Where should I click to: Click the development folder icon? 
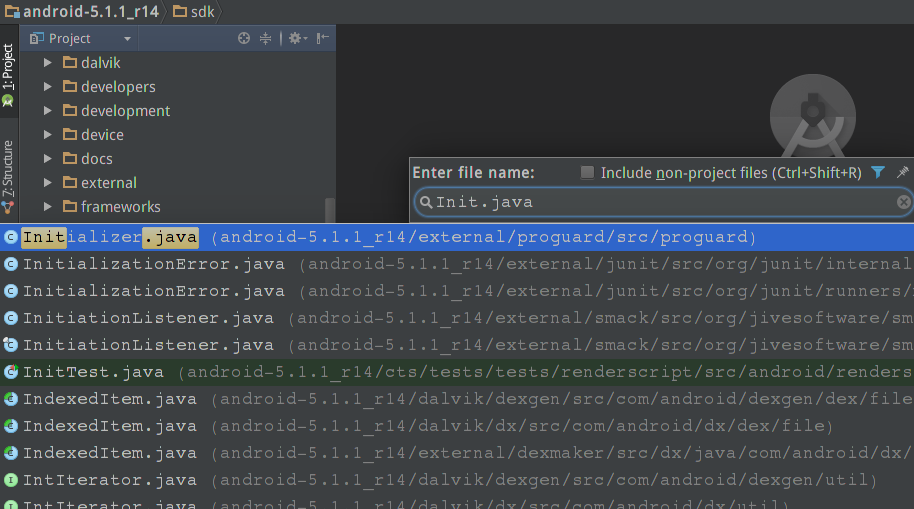[x=70, y=110]
